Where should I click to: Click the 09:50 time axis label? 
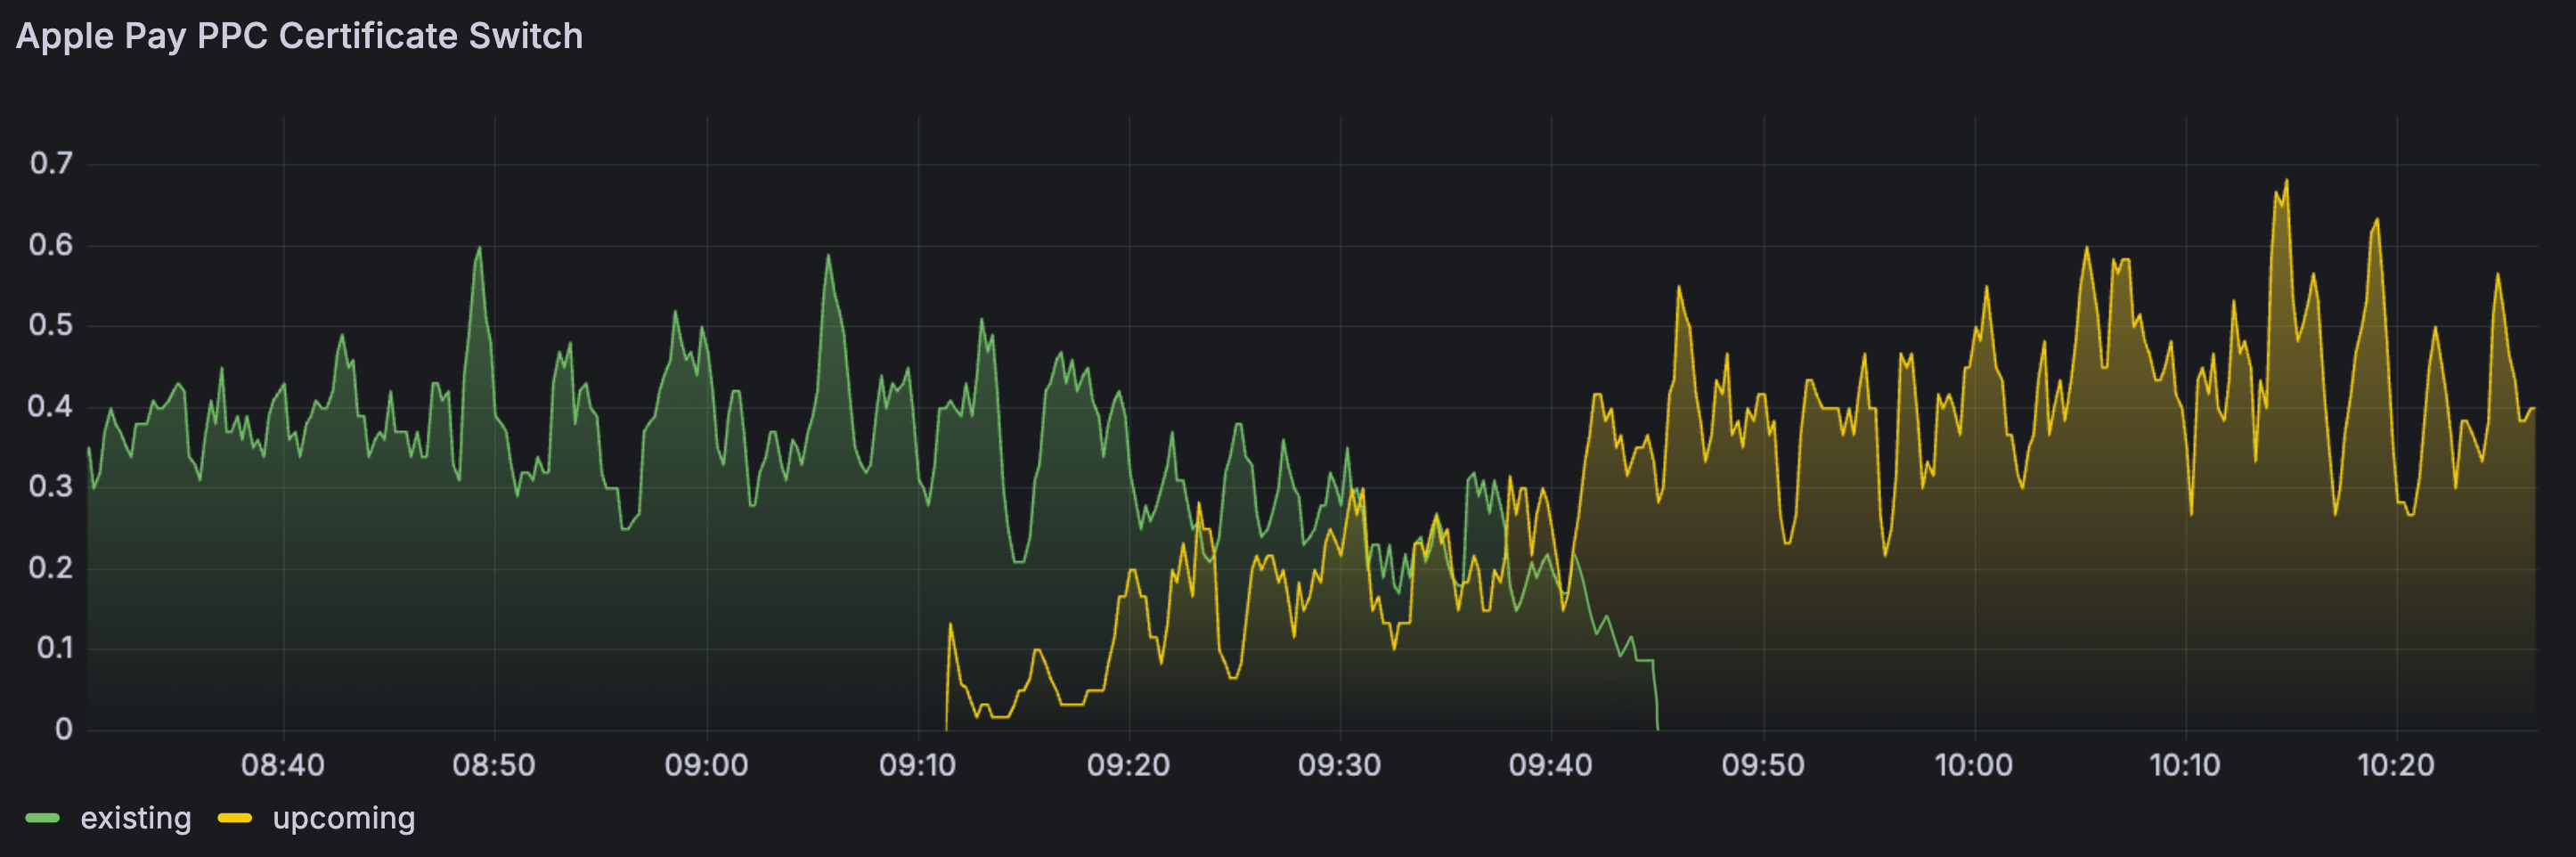[x=1762, y=765]
